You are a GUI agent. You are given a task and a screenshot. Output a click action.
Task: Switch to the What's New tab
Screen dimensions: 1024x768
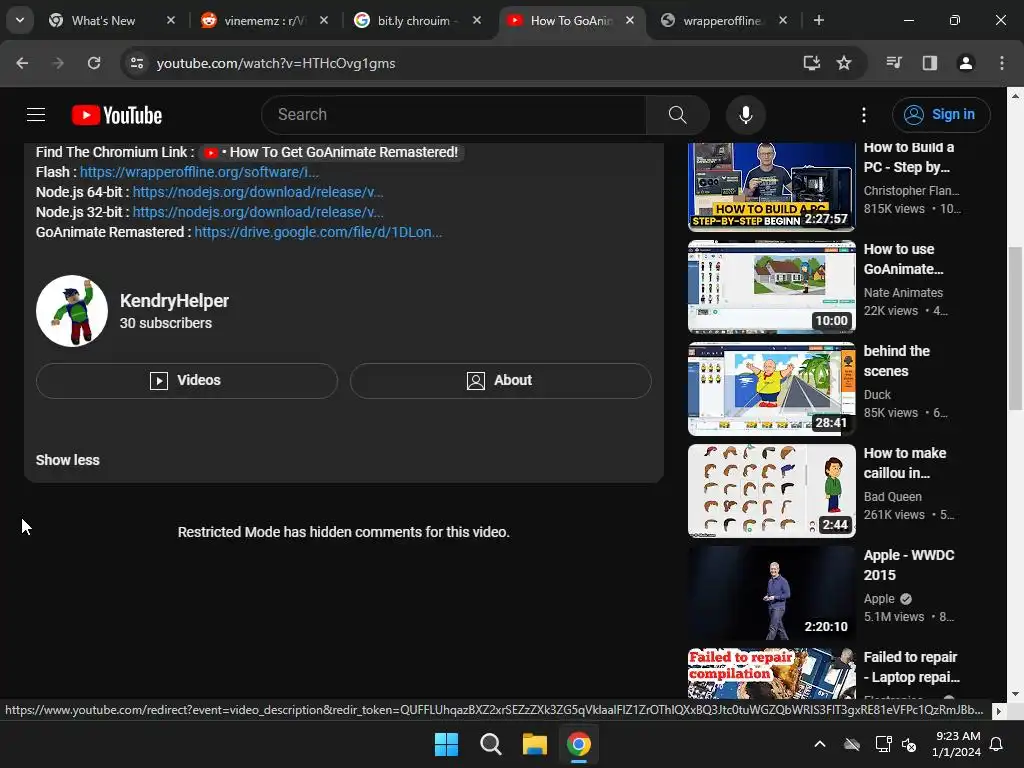tap(103, 21)
